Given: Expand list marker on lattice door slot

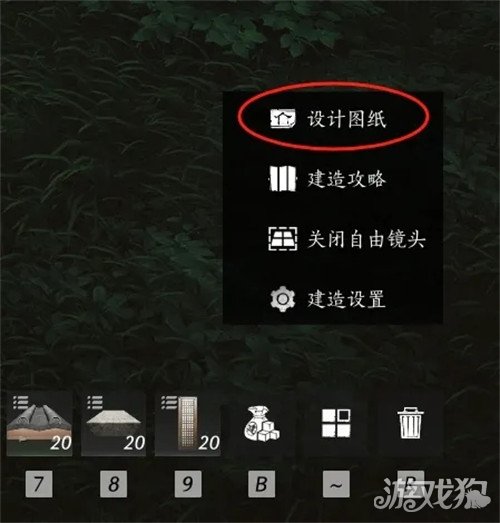Looking at the screenshot, I should 169,402.
